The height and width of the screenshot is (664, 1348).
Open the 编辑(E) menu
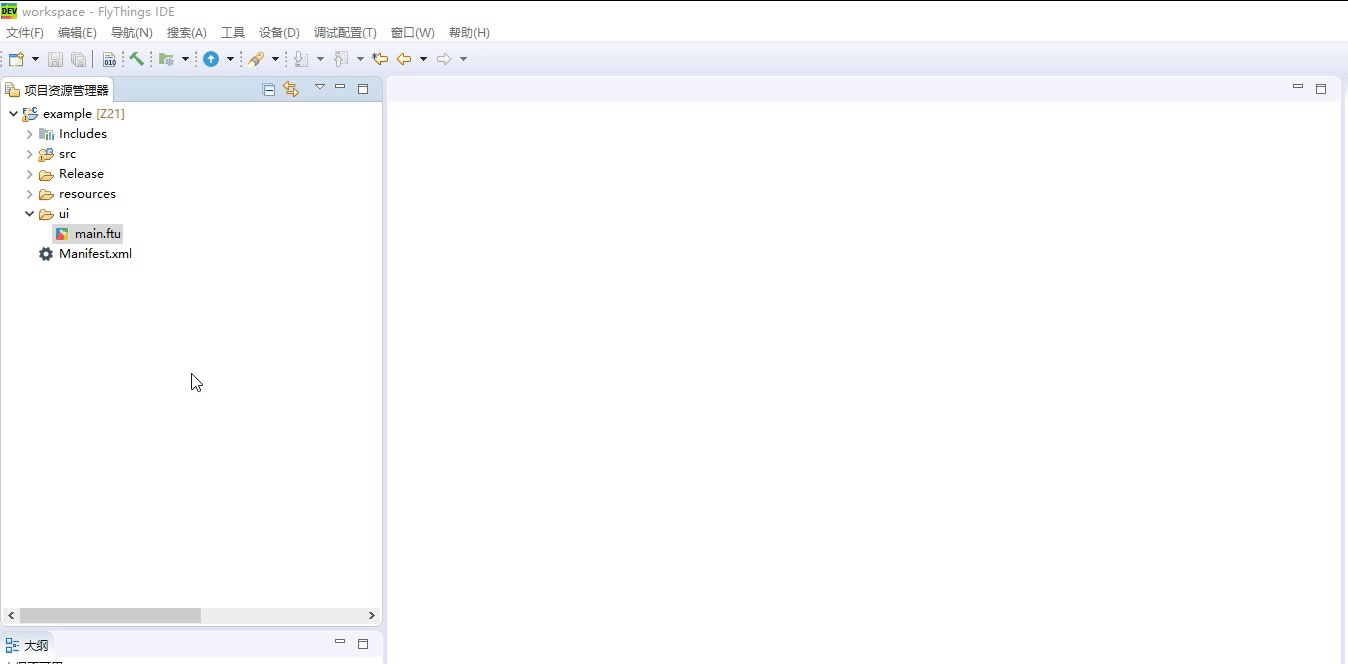coord(77,33)
